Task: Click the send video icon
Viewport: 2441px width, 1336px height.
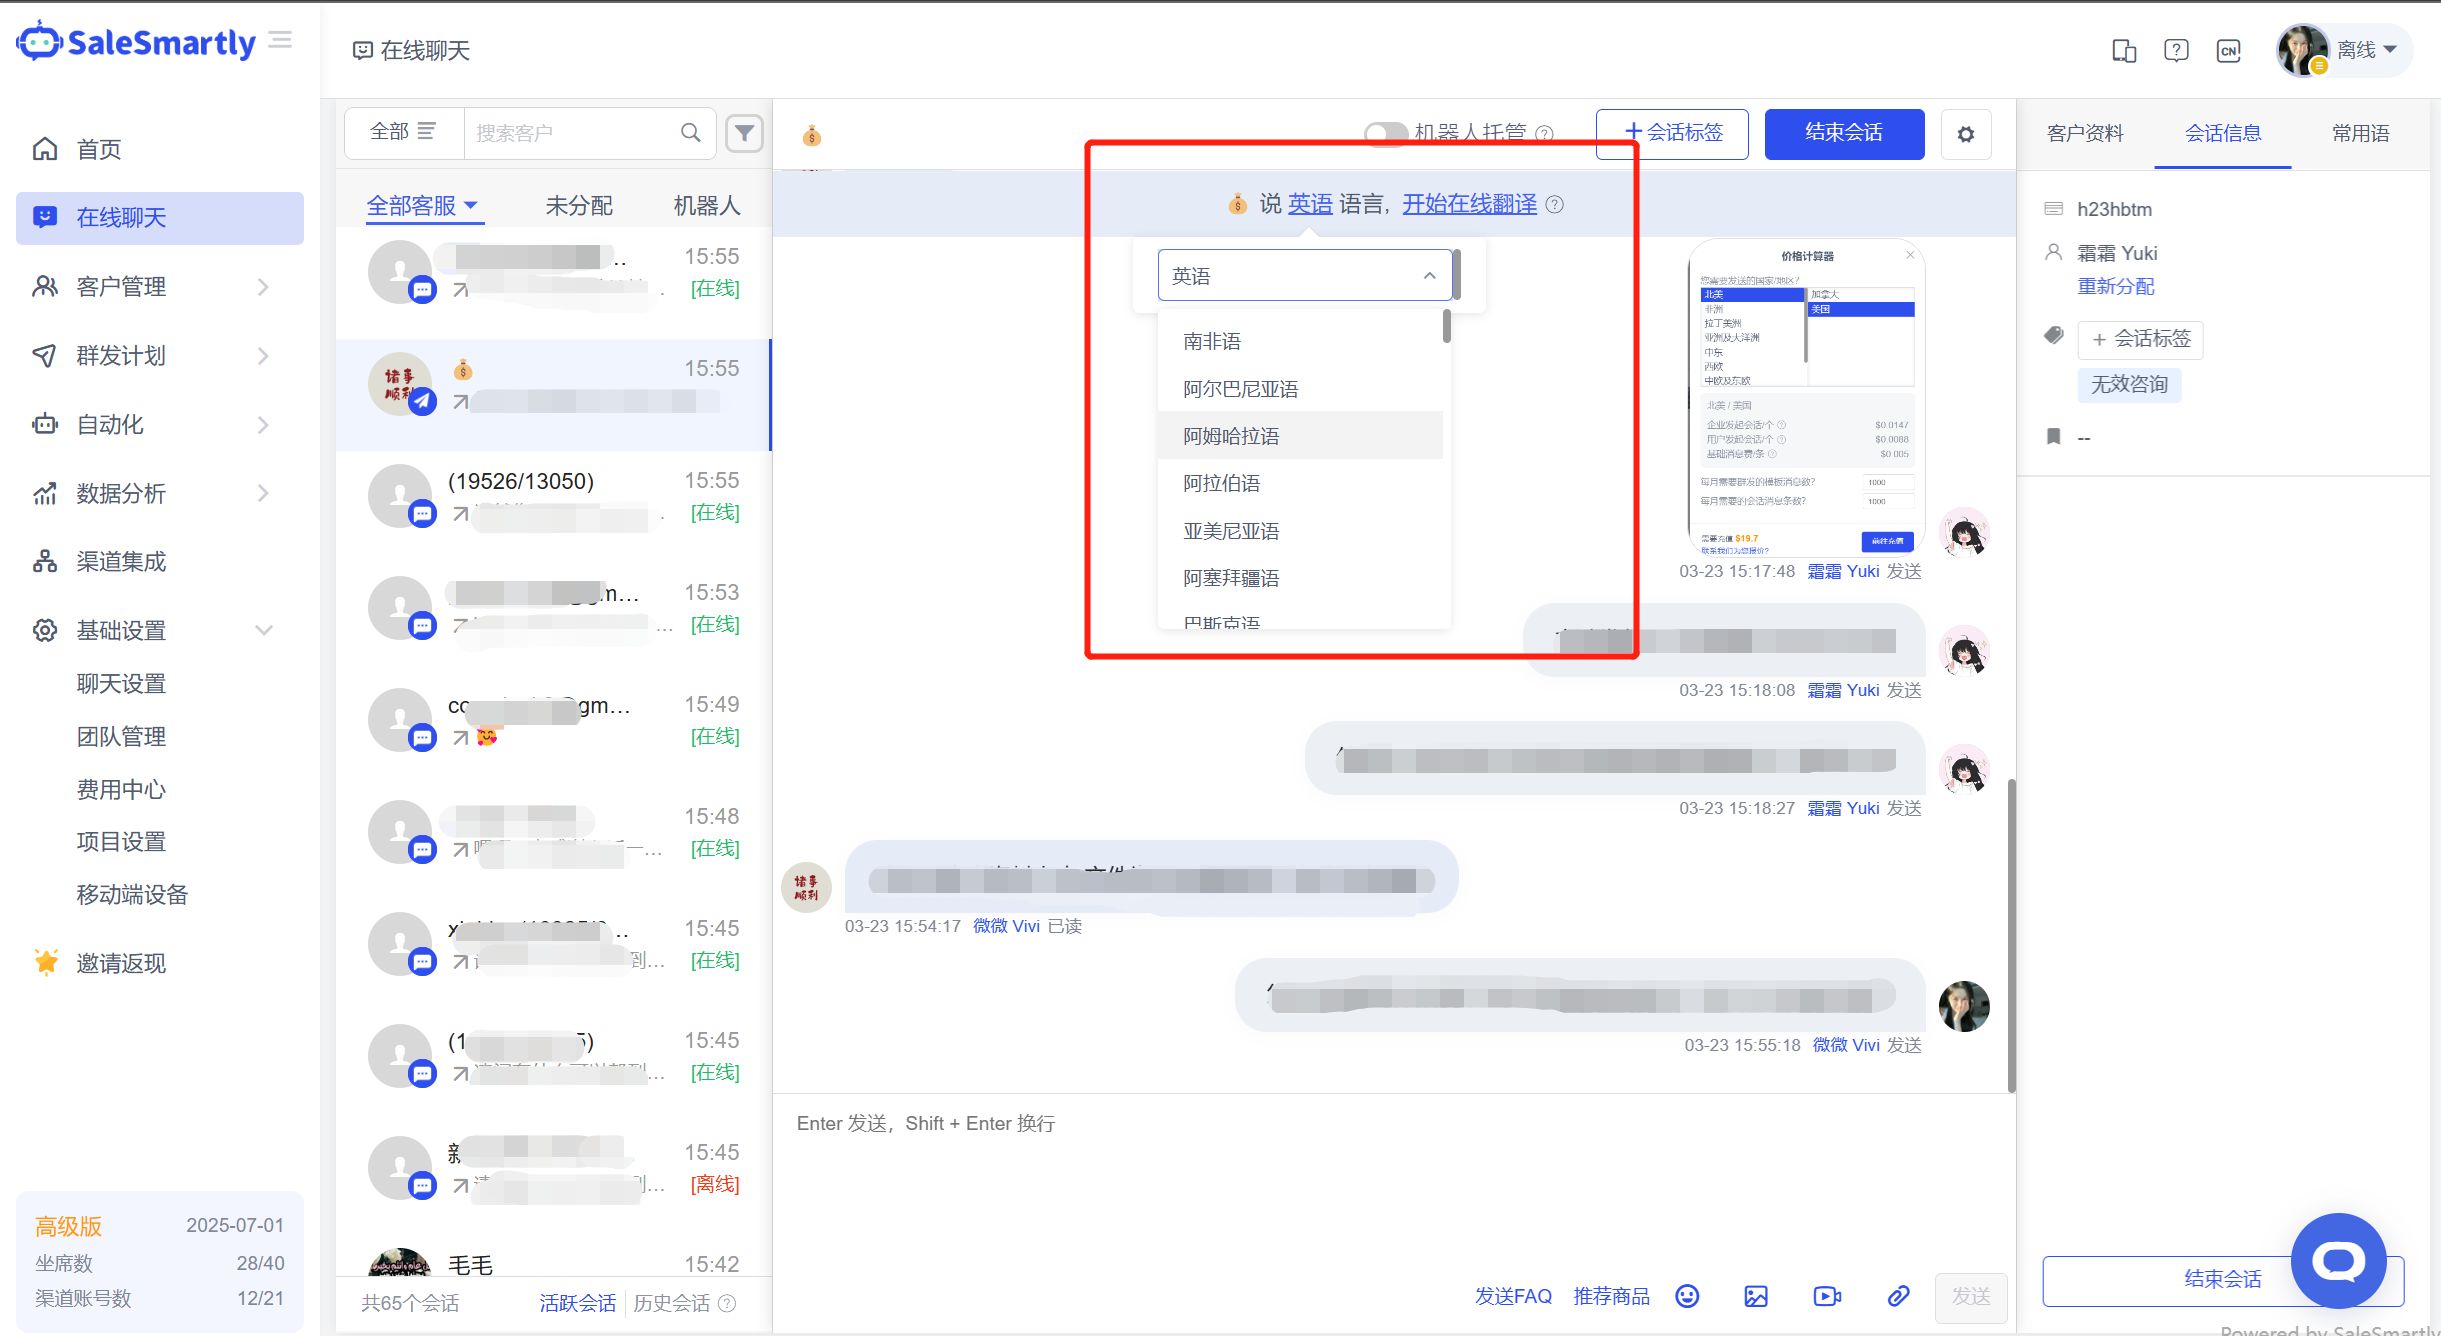Action: point(1827,1296)
